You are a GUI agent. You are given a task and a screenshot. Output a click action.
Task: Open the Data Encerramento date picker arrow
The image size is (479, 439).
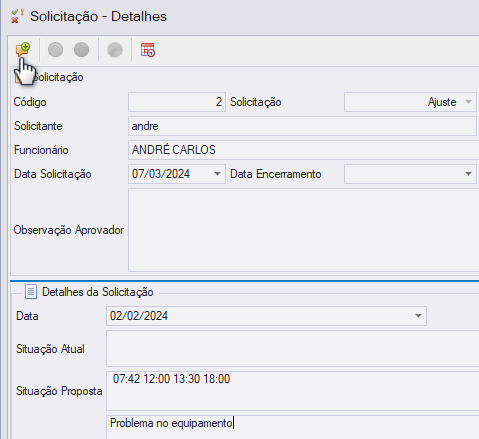point(468,174)
